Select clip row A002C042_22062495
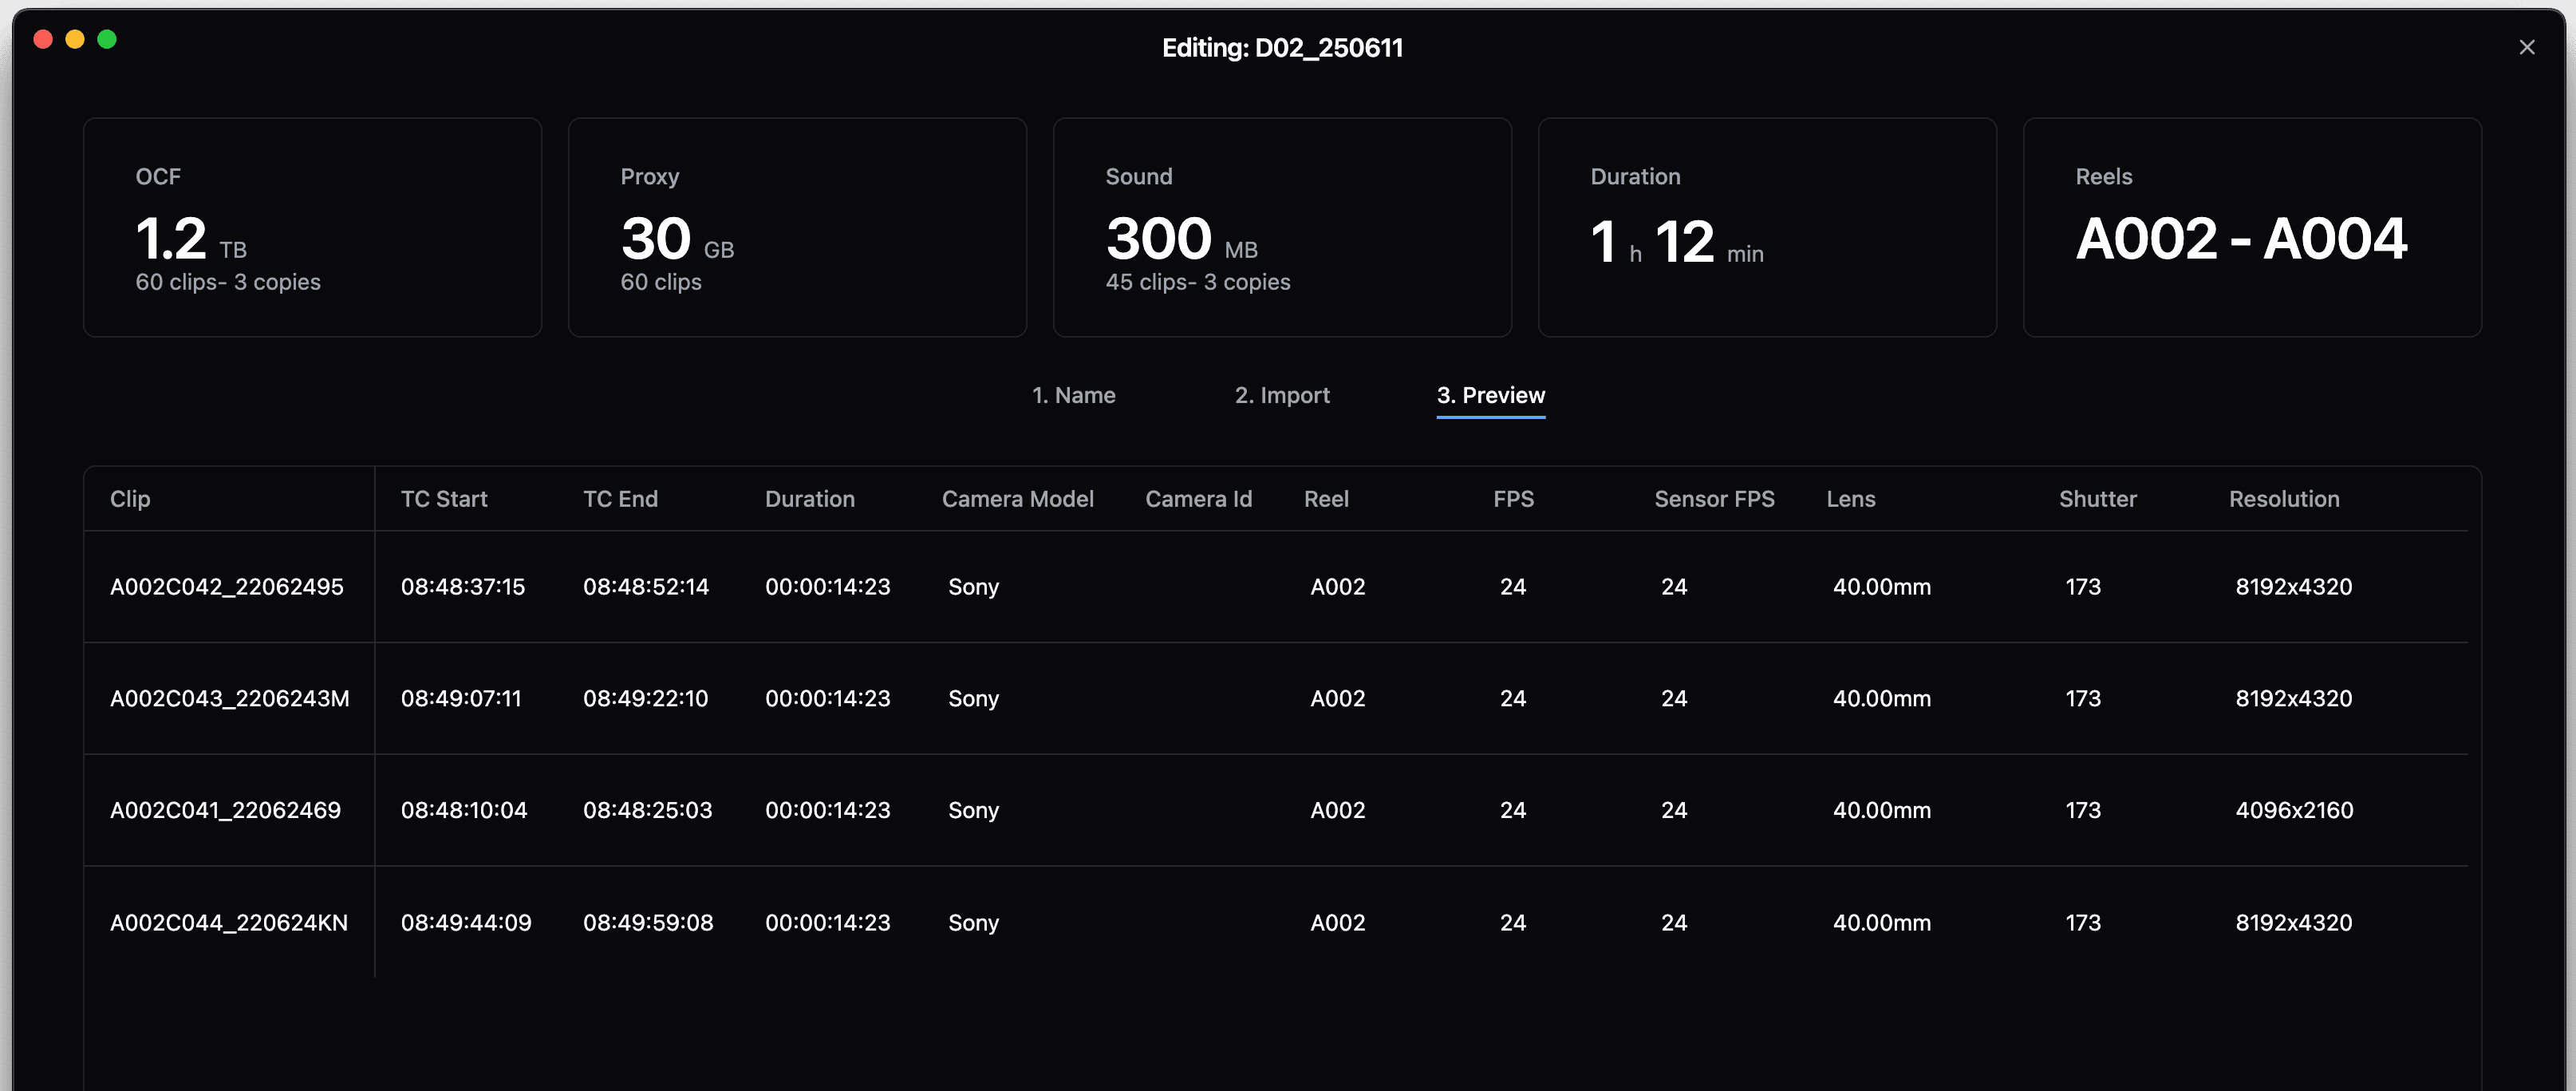 [x=227, y=587]
